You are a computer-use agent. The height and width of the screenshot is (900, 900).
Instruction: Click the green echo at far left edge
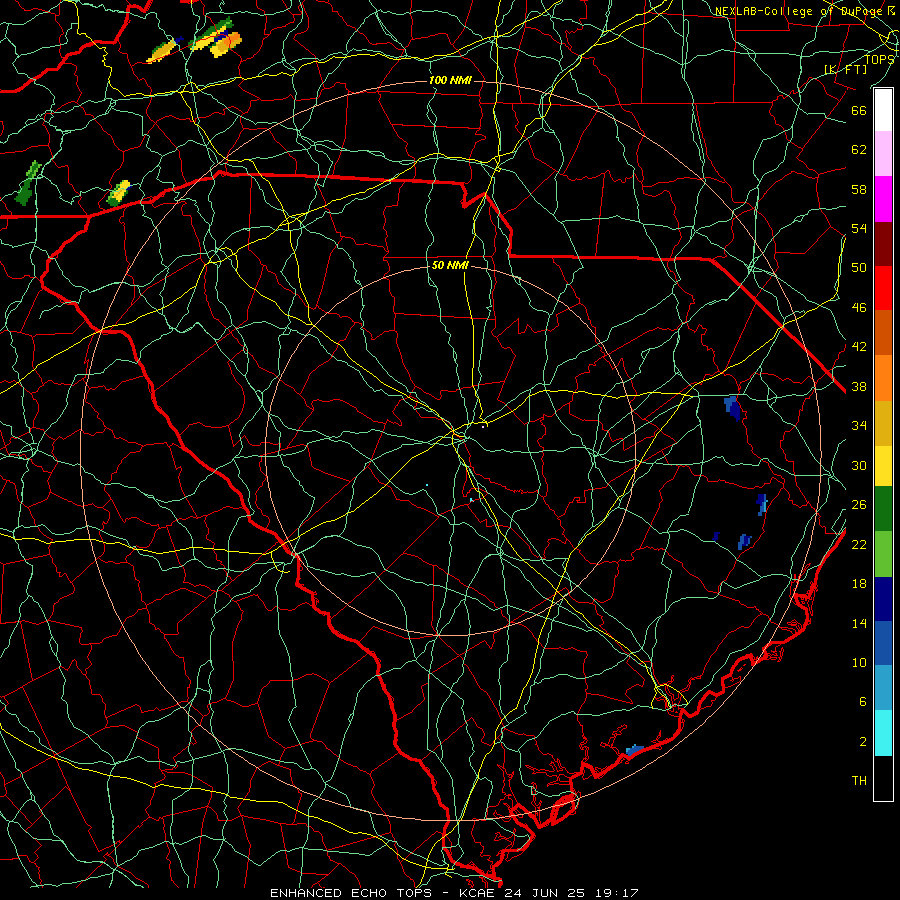[x=28, y=184]
